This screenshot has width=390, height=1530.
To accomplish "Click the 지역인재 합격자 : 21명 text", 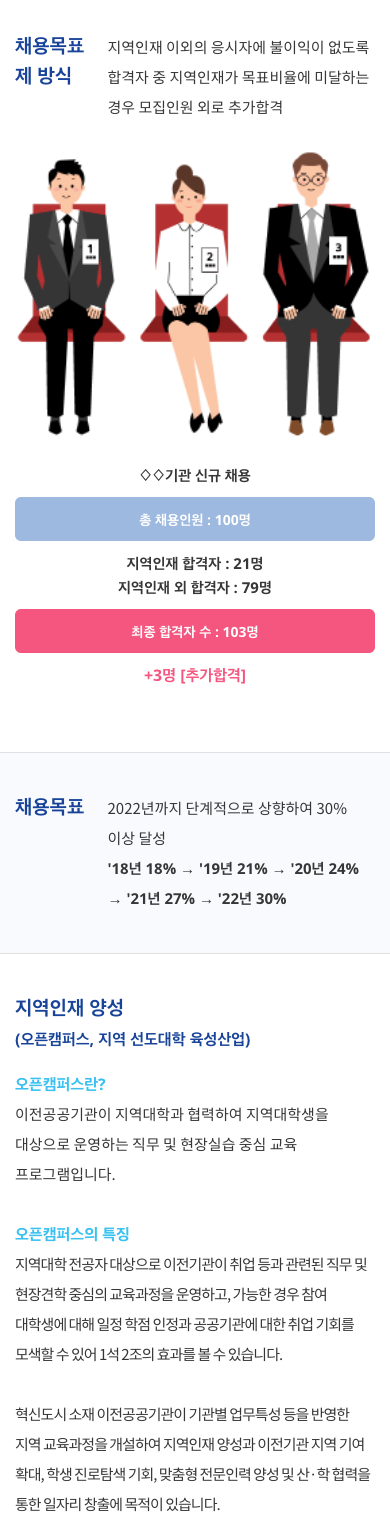I will click(195, 563).
